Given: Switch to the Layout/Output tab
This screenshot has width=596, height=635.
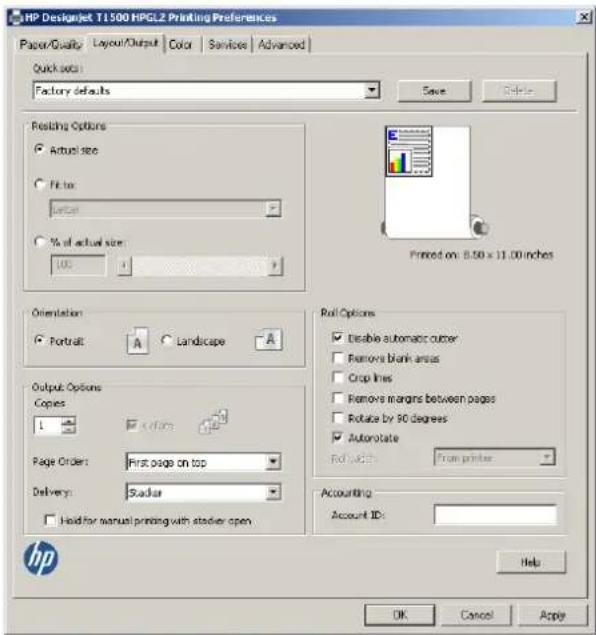Looking at the screenshot, I should [126, 43].
